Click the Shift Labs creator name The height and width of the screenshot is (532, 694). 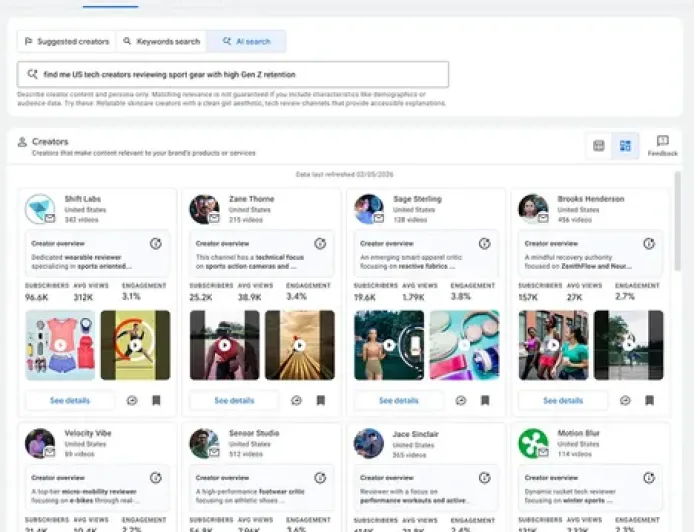coord(83,199)
